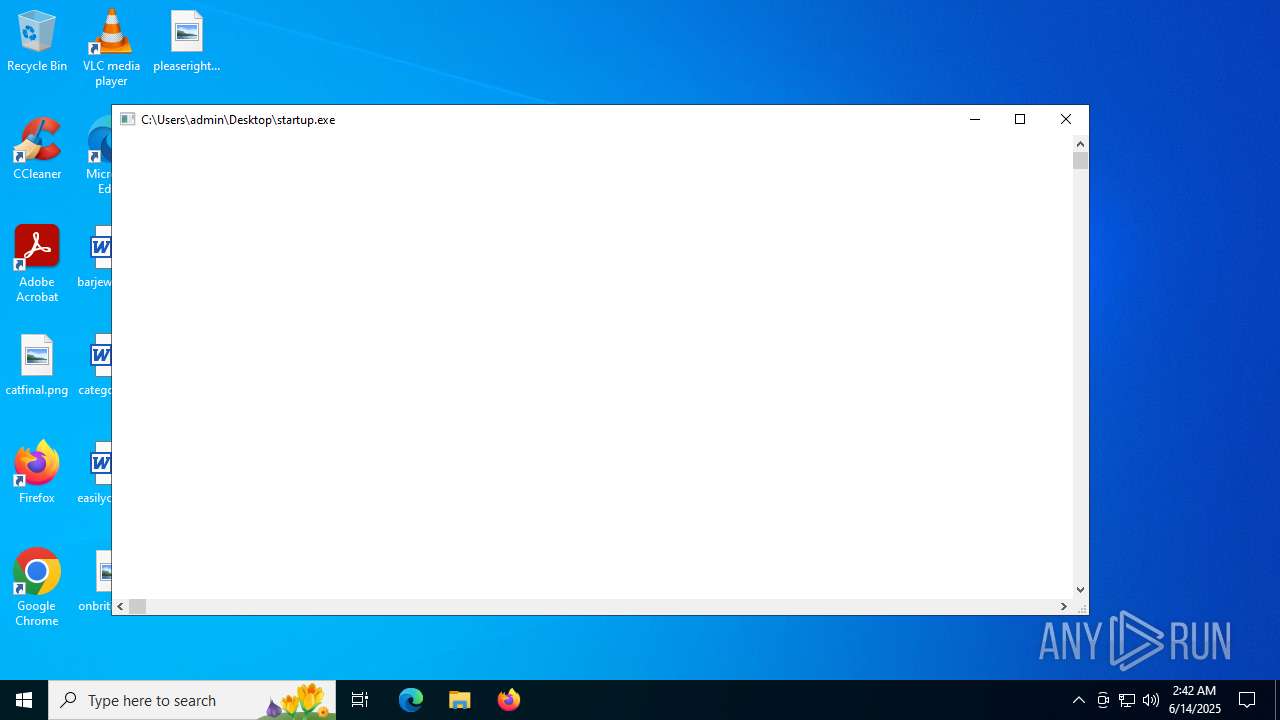Viewport: 1280px width, 720px height.
Task: Click the horizontal scrollbar thumb
Action: click(x=138, y=606)
